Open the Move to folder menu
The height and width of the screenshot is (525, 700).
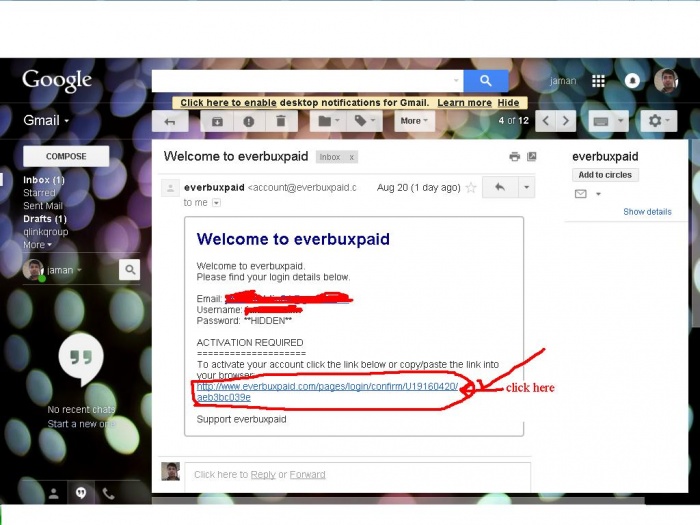(x=329, y=121)
